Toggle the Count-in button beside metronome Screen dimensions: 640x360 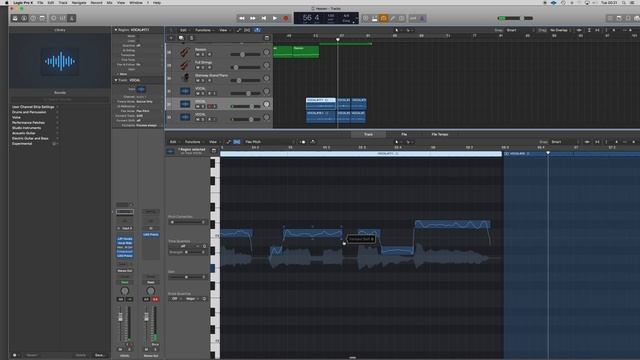coord(413,18)
